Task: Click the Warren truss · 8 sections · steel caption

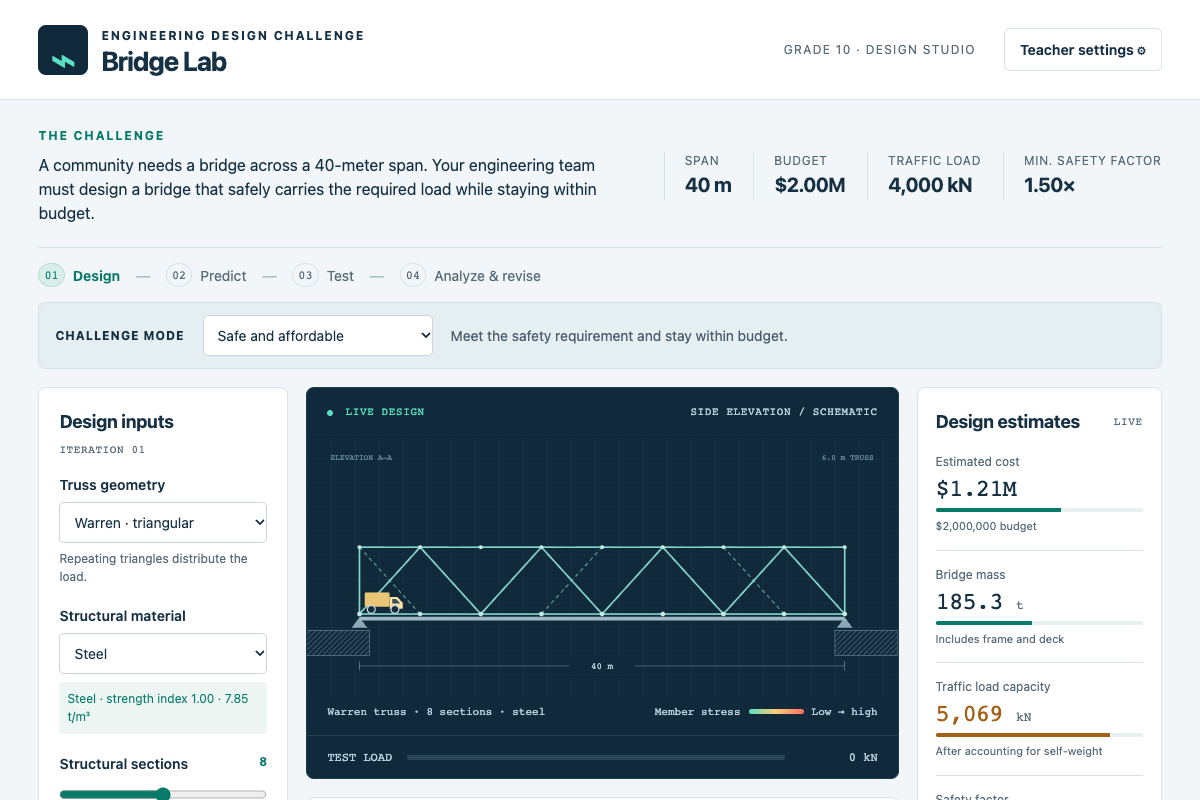Action: (x=436, y=712)
